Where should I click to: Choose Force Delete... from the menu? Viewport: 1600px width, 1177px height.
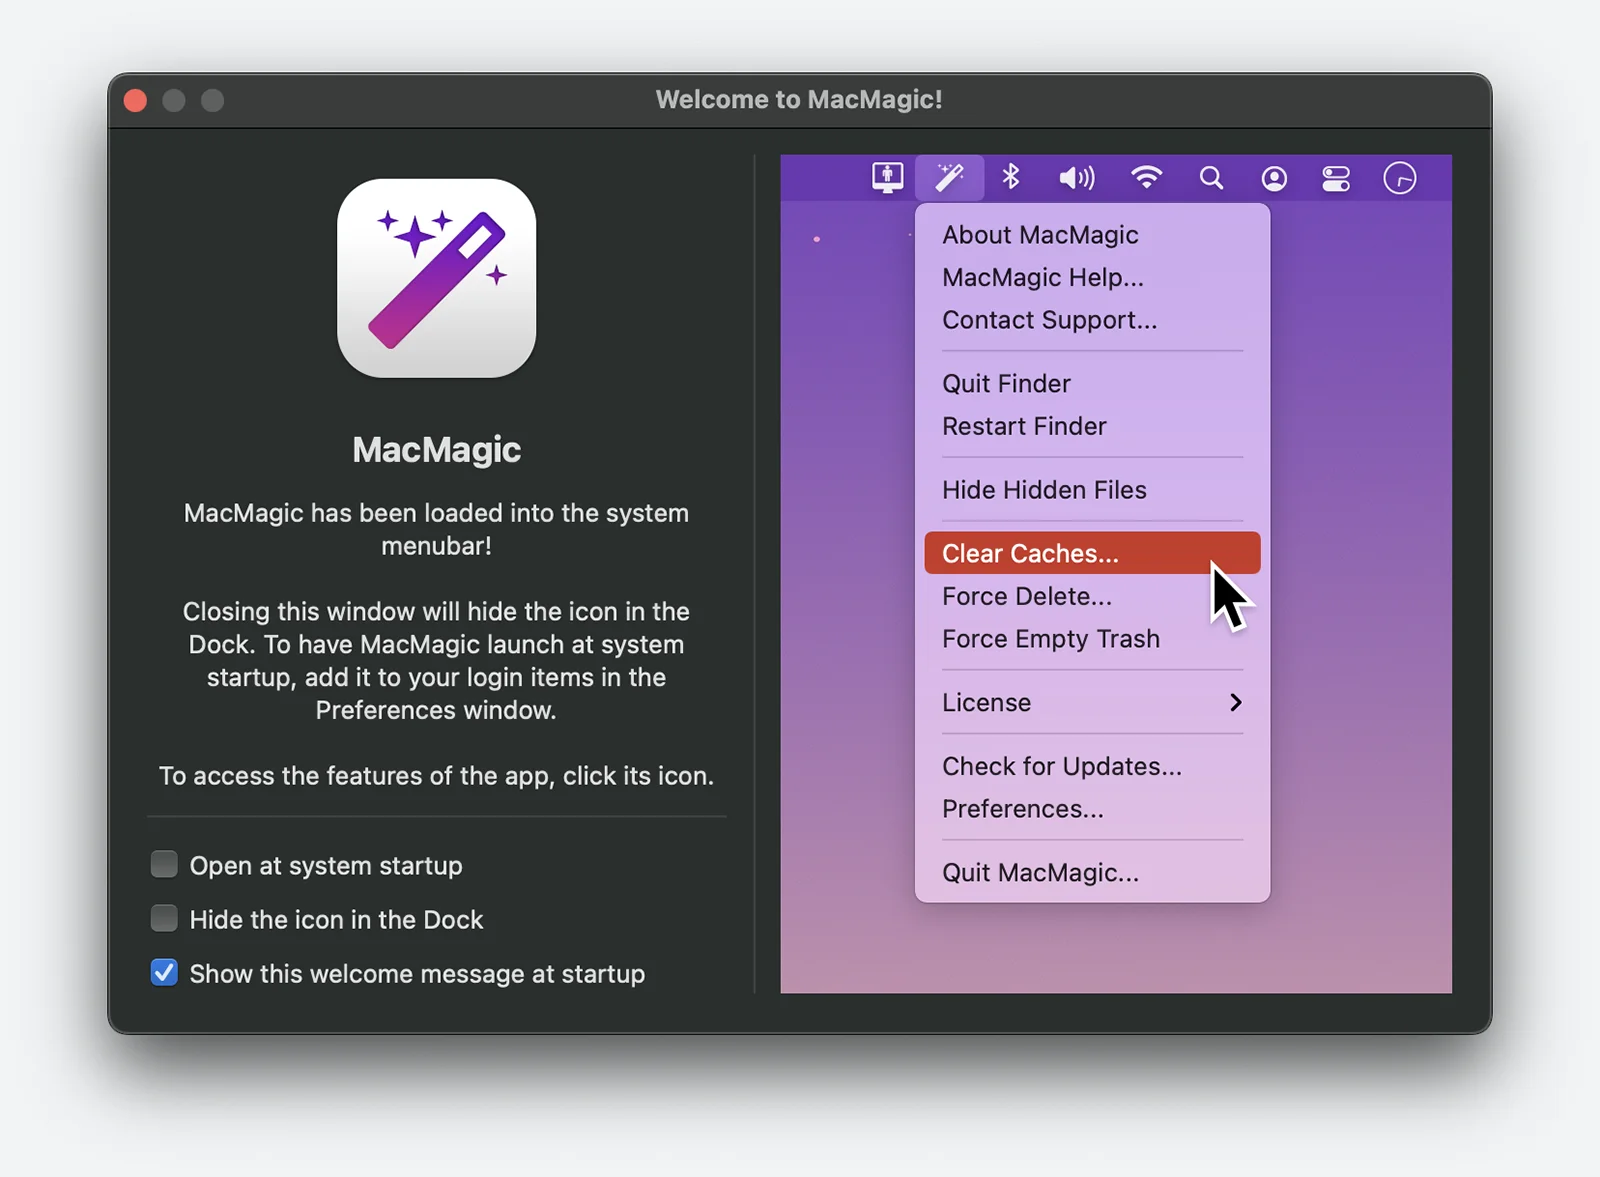[x=1092, y=596]
